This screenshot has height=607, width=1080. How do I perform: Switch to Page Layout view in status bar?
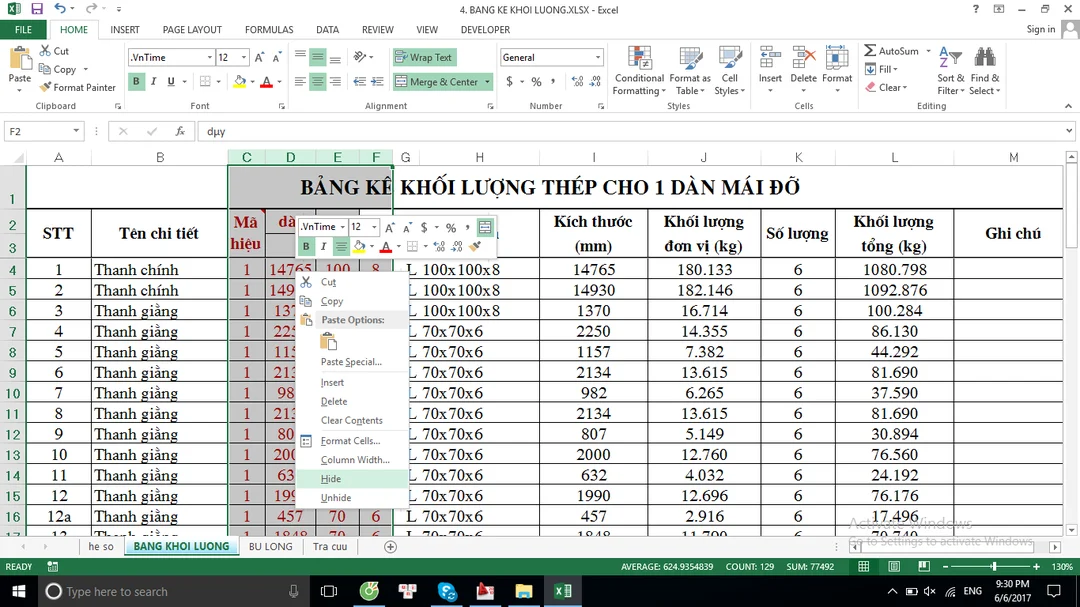[x=894, y=566]
